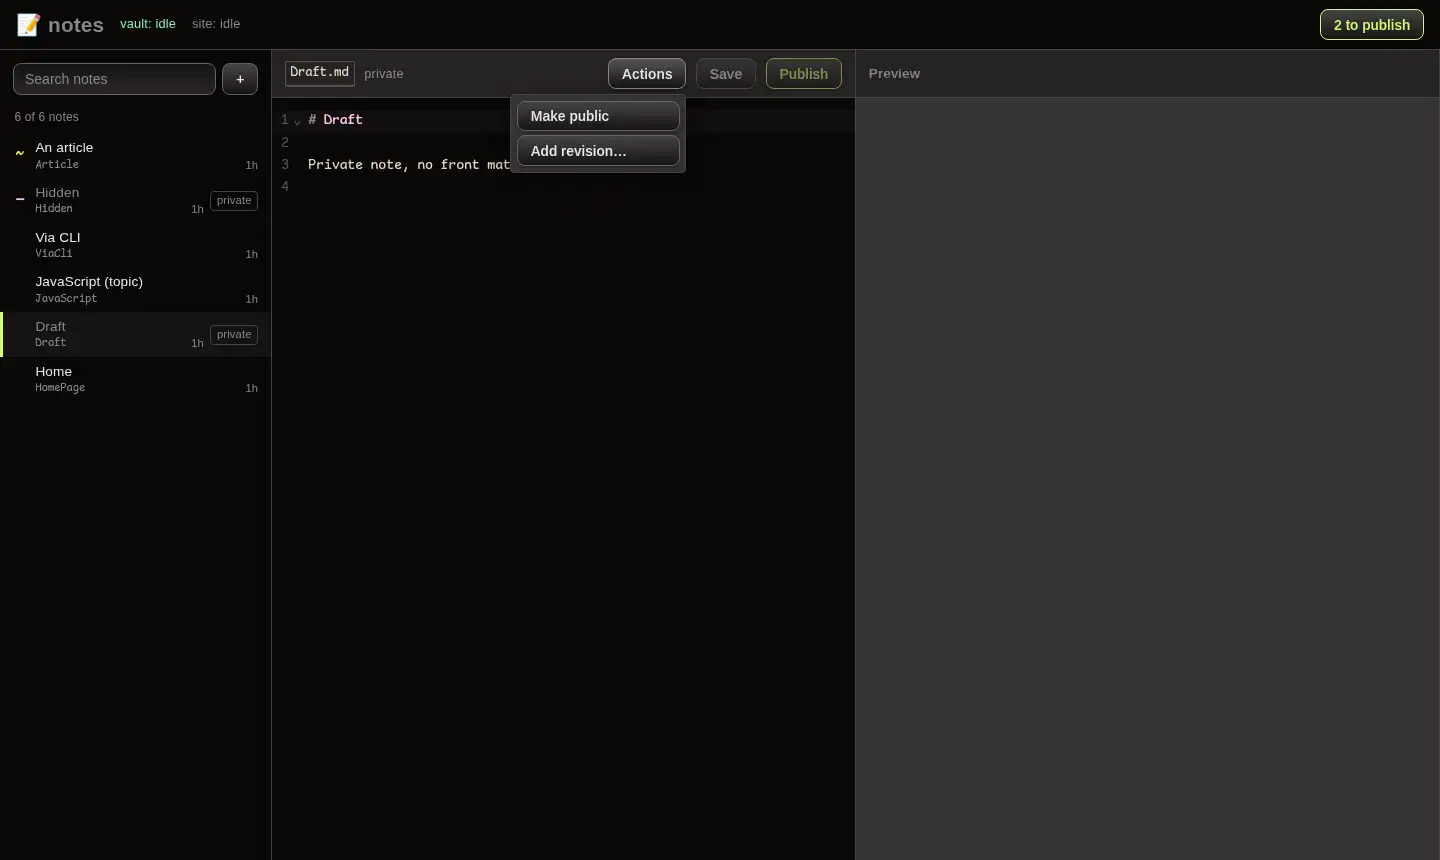This screenshot has height=860, width=1440.
Task: Open the '2 to publish' button
Action: (x=1372, y=25)
